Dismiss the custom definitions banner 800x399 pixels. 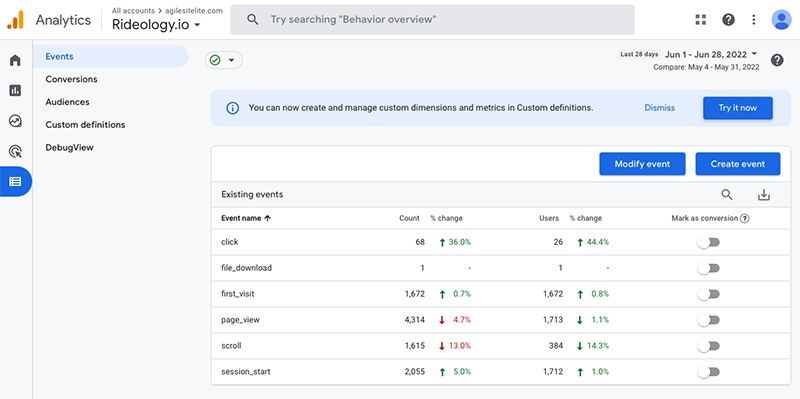coord(659,108)
